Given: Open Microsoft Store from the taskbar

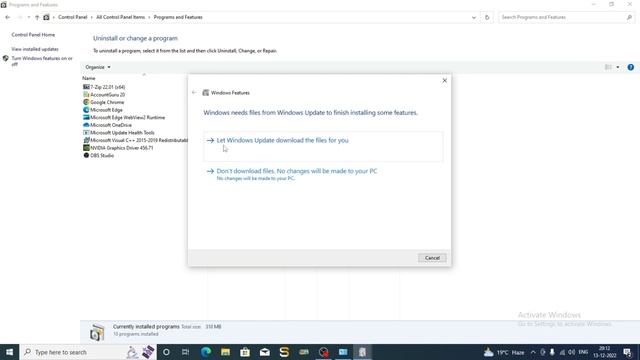Looking at the screenshot, I should click(245, 352).
